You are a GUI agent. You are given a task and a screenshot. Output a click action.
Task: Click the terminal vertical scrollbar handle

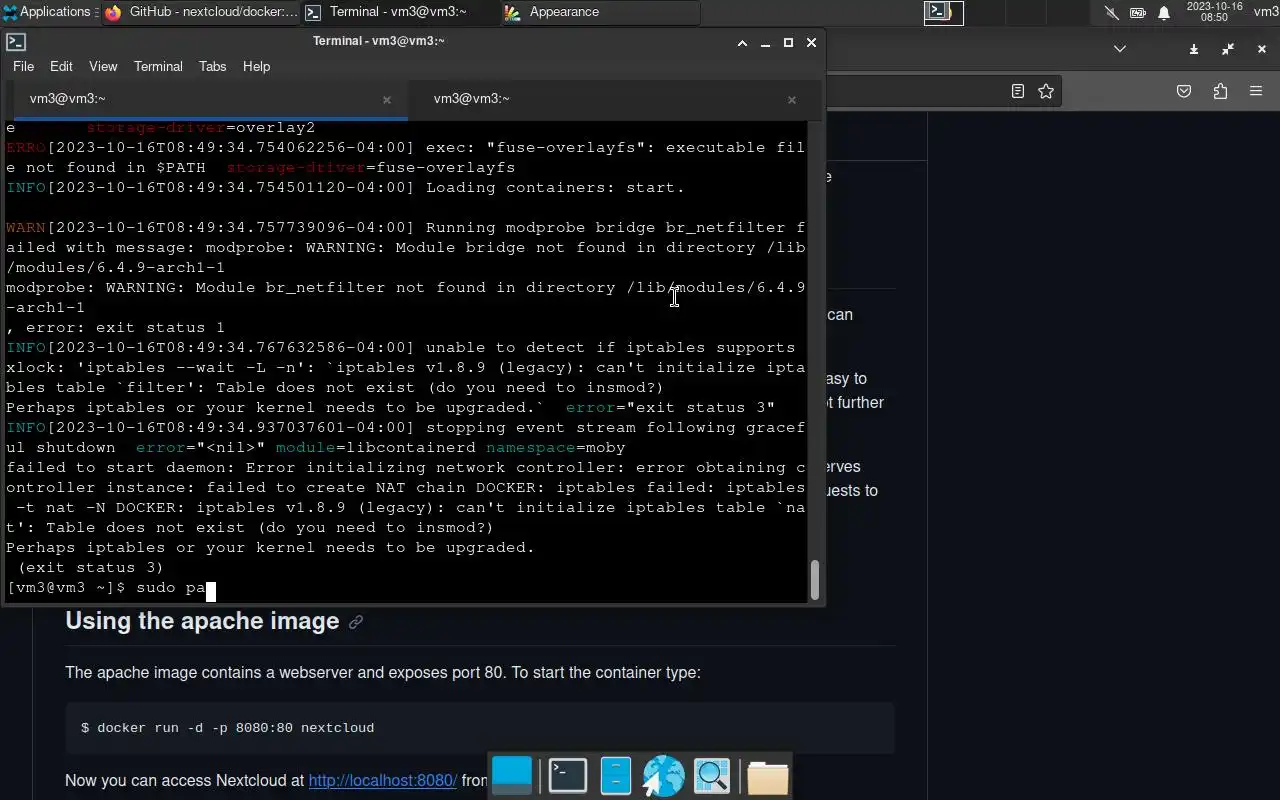coord(815,579)
